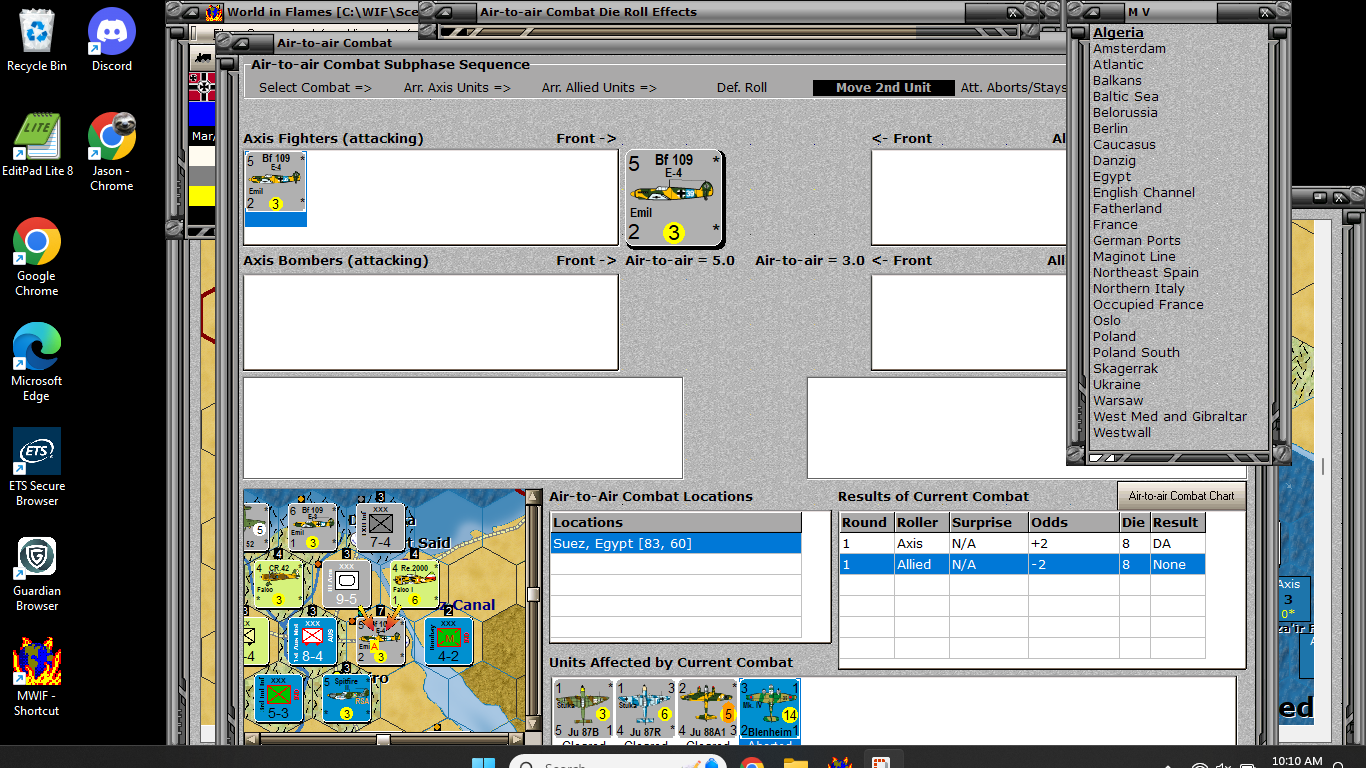Click the Results table 'Odds' column header
1366x768 pixels.
click(1074, 523)
